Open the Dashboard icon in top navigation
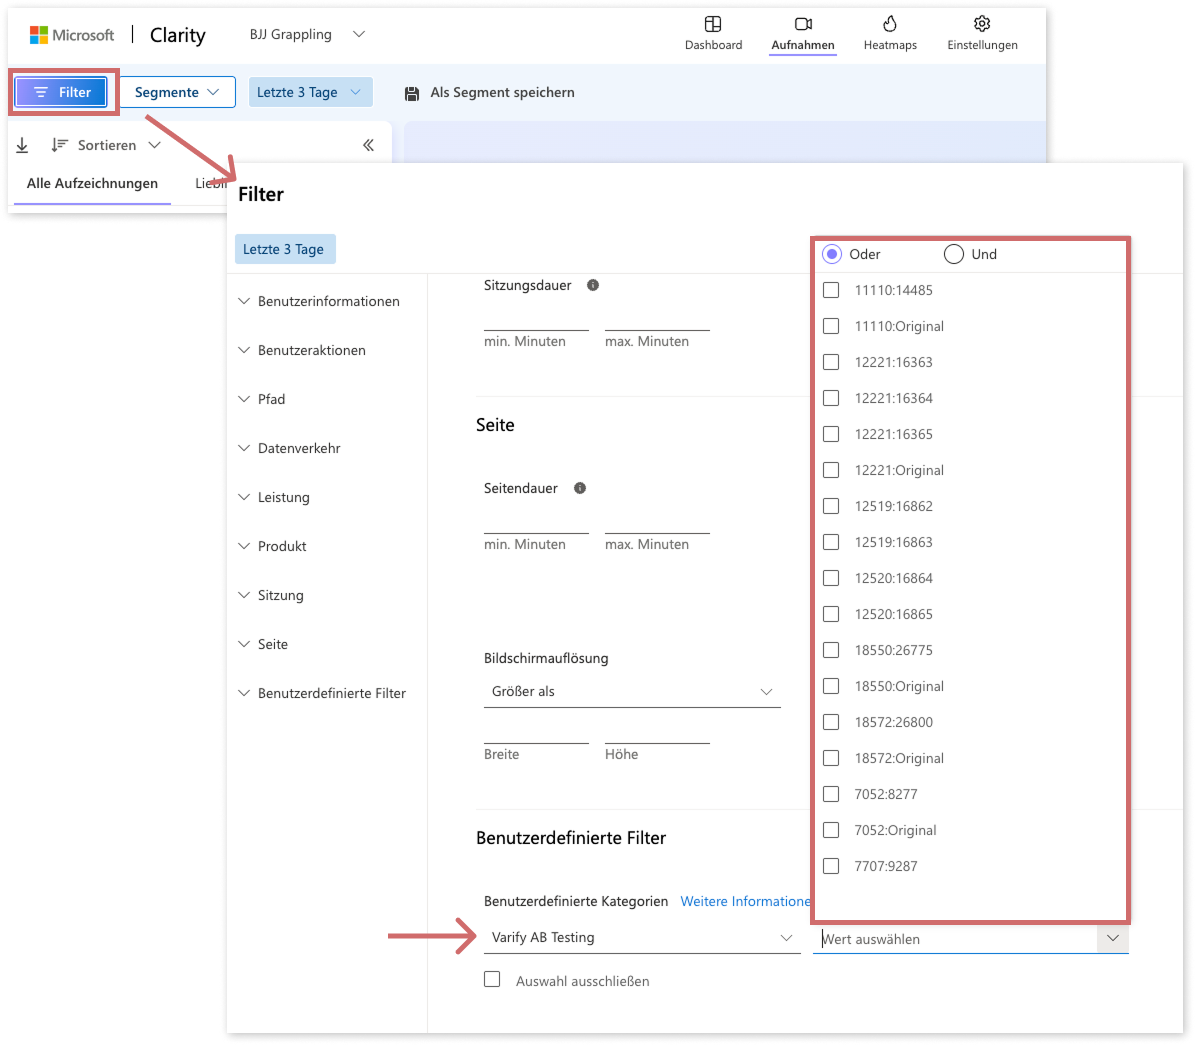The height and width of the screenshot is (1045, 1195). tap(713, 24)
